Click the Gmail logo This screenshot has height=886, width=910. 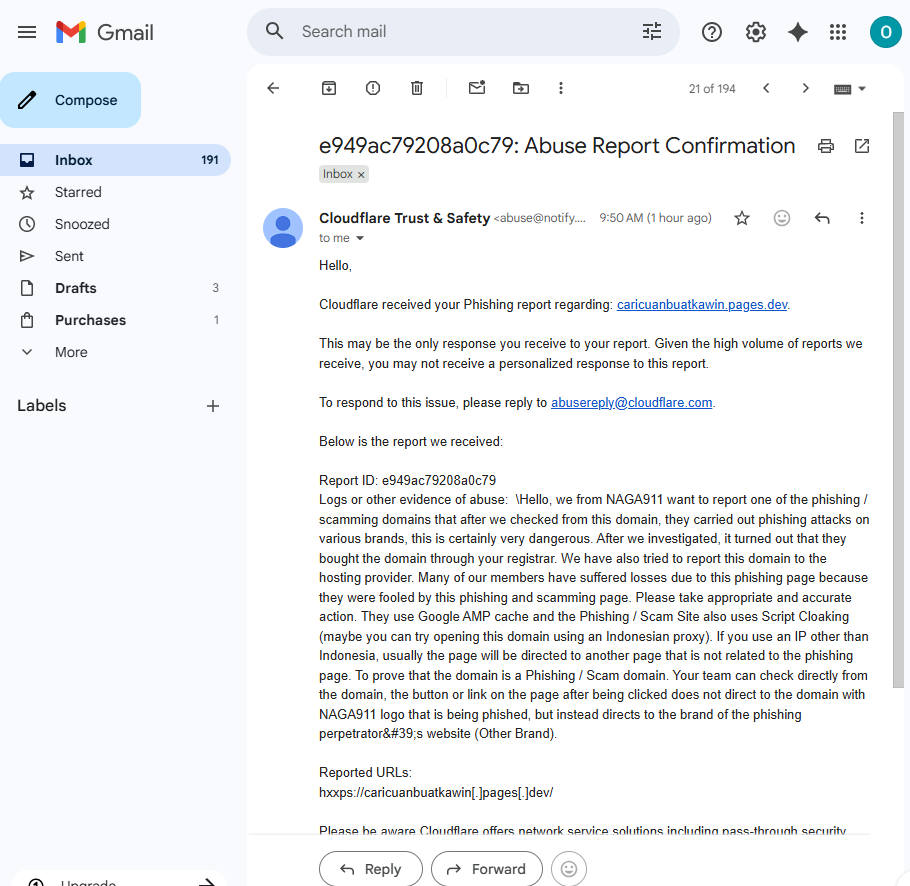click(x=104, y=32)
